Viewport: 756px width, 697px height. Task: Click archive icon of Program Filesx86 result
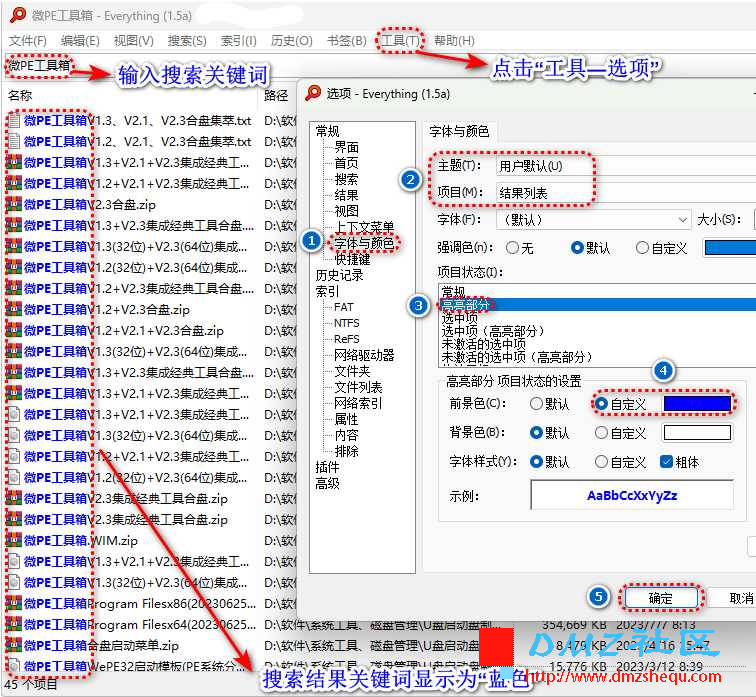tap(14, 603)
